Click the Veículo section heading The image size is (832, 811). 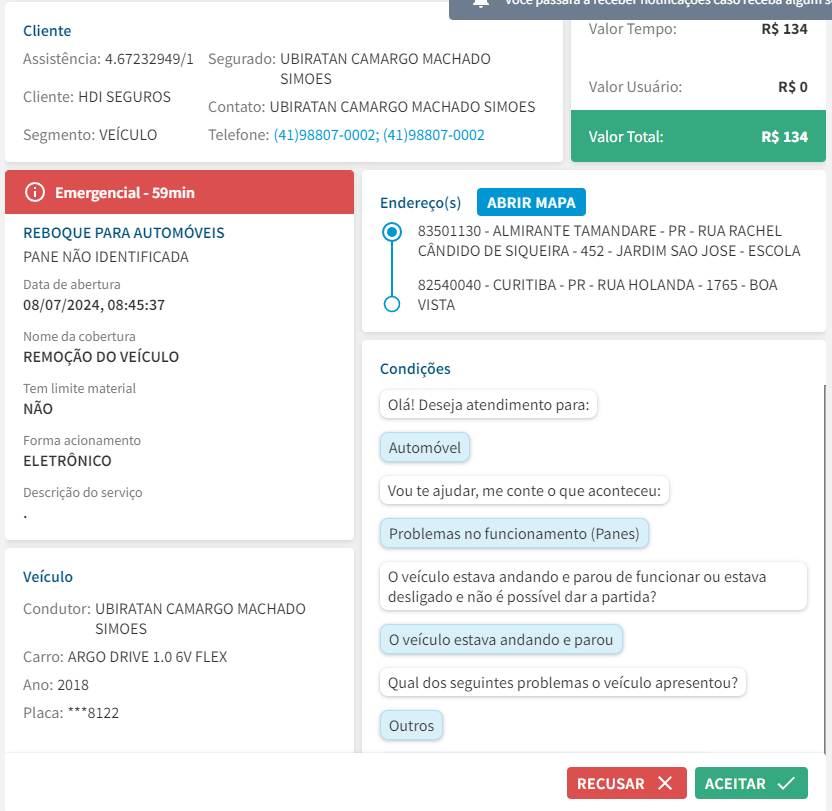48,576
